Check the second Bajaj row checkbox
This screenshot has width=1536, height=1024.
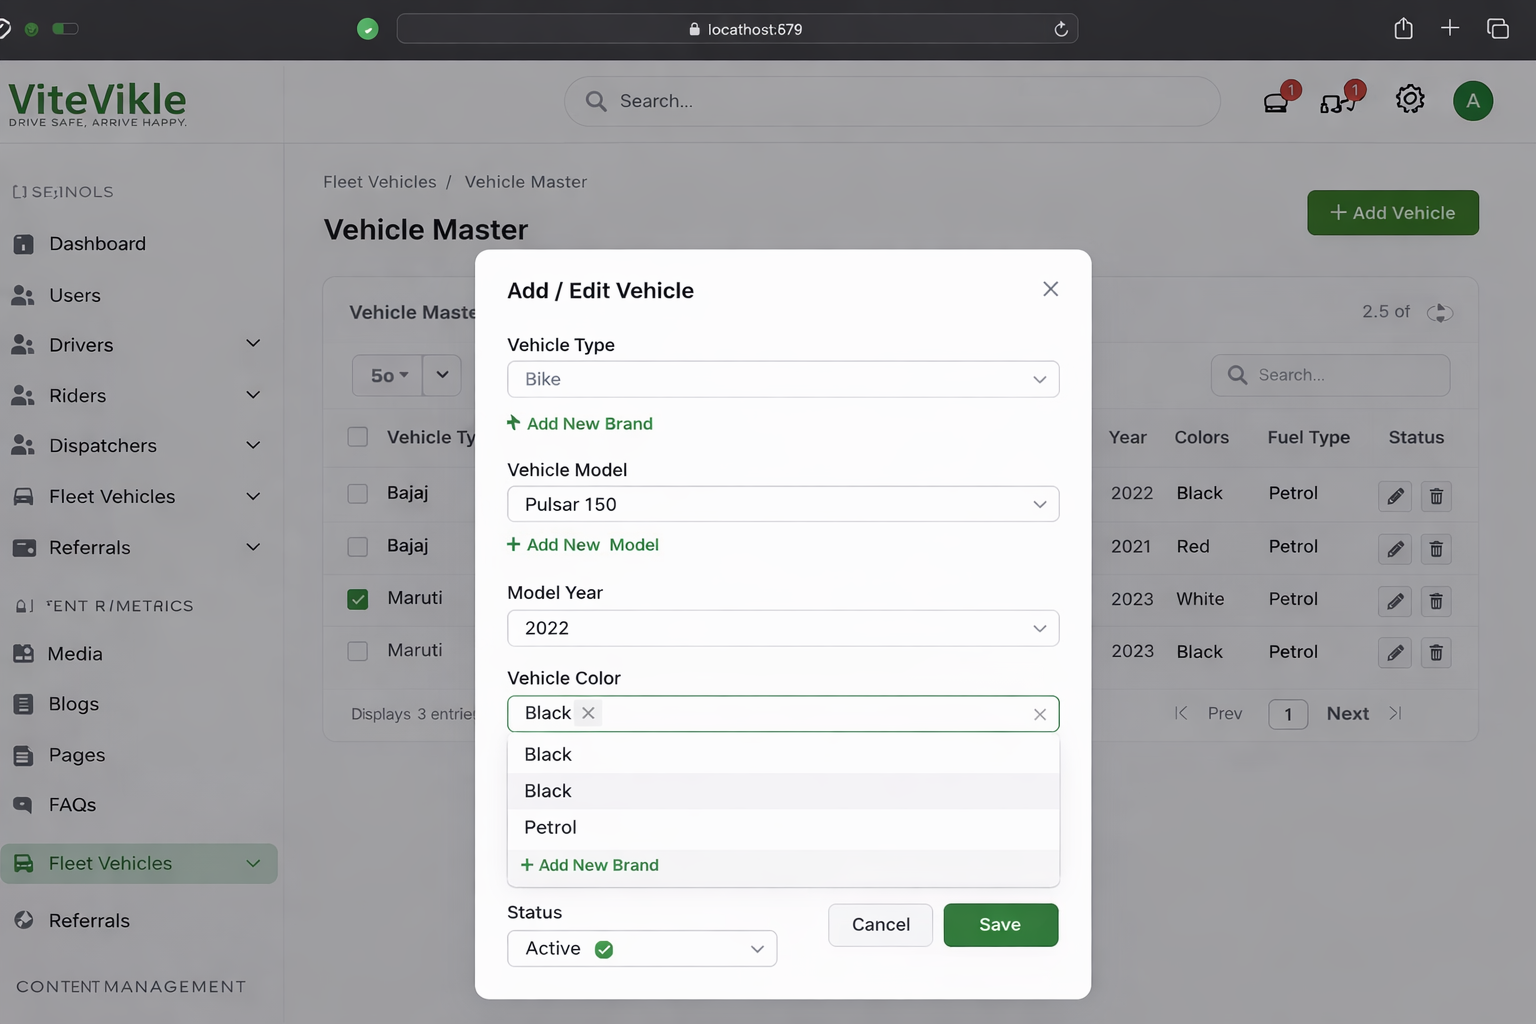pyautogui.click(x=357, y=546)
